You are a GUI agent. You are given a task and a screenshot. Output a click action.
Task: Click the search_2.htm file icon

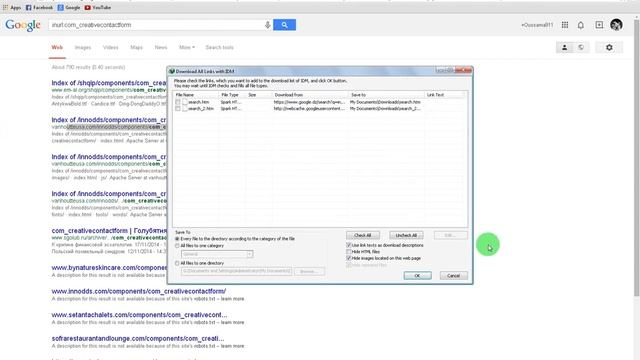(185, 109)
